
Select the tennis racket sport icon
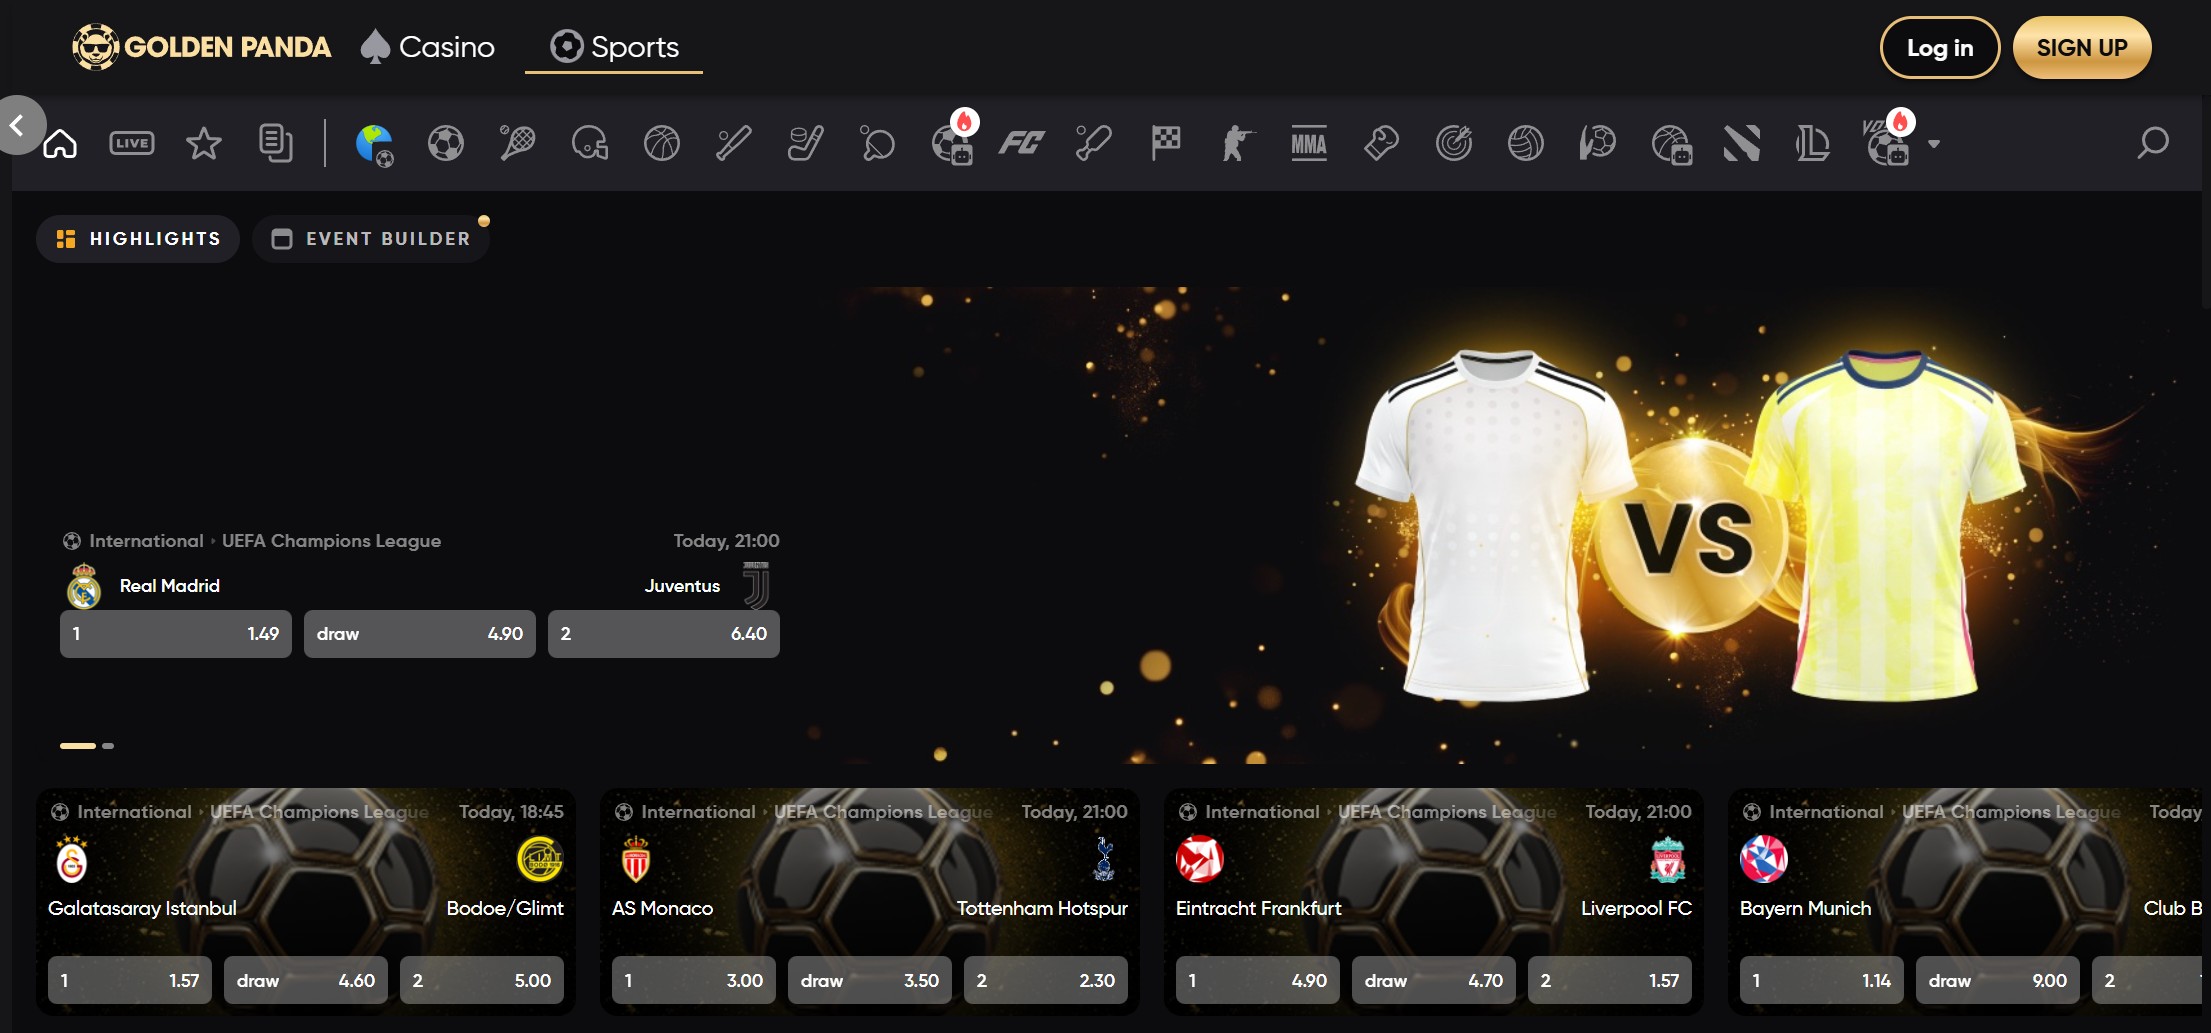[517, 144]
